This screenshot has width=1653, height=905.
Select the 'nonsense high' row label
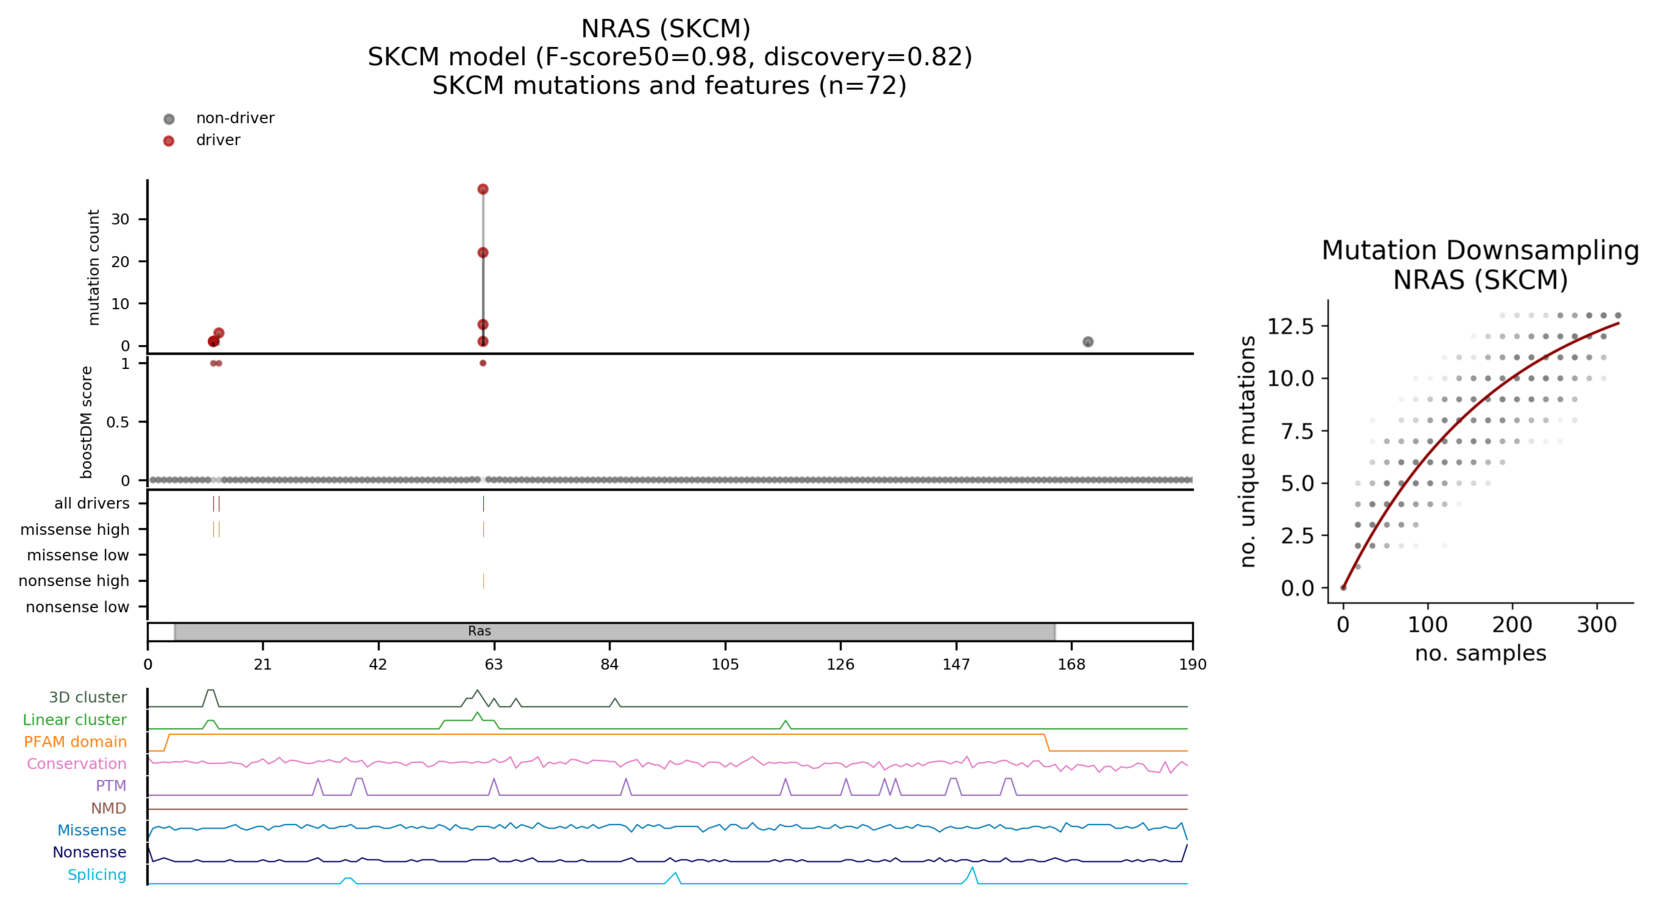click(x=74, y=581)
